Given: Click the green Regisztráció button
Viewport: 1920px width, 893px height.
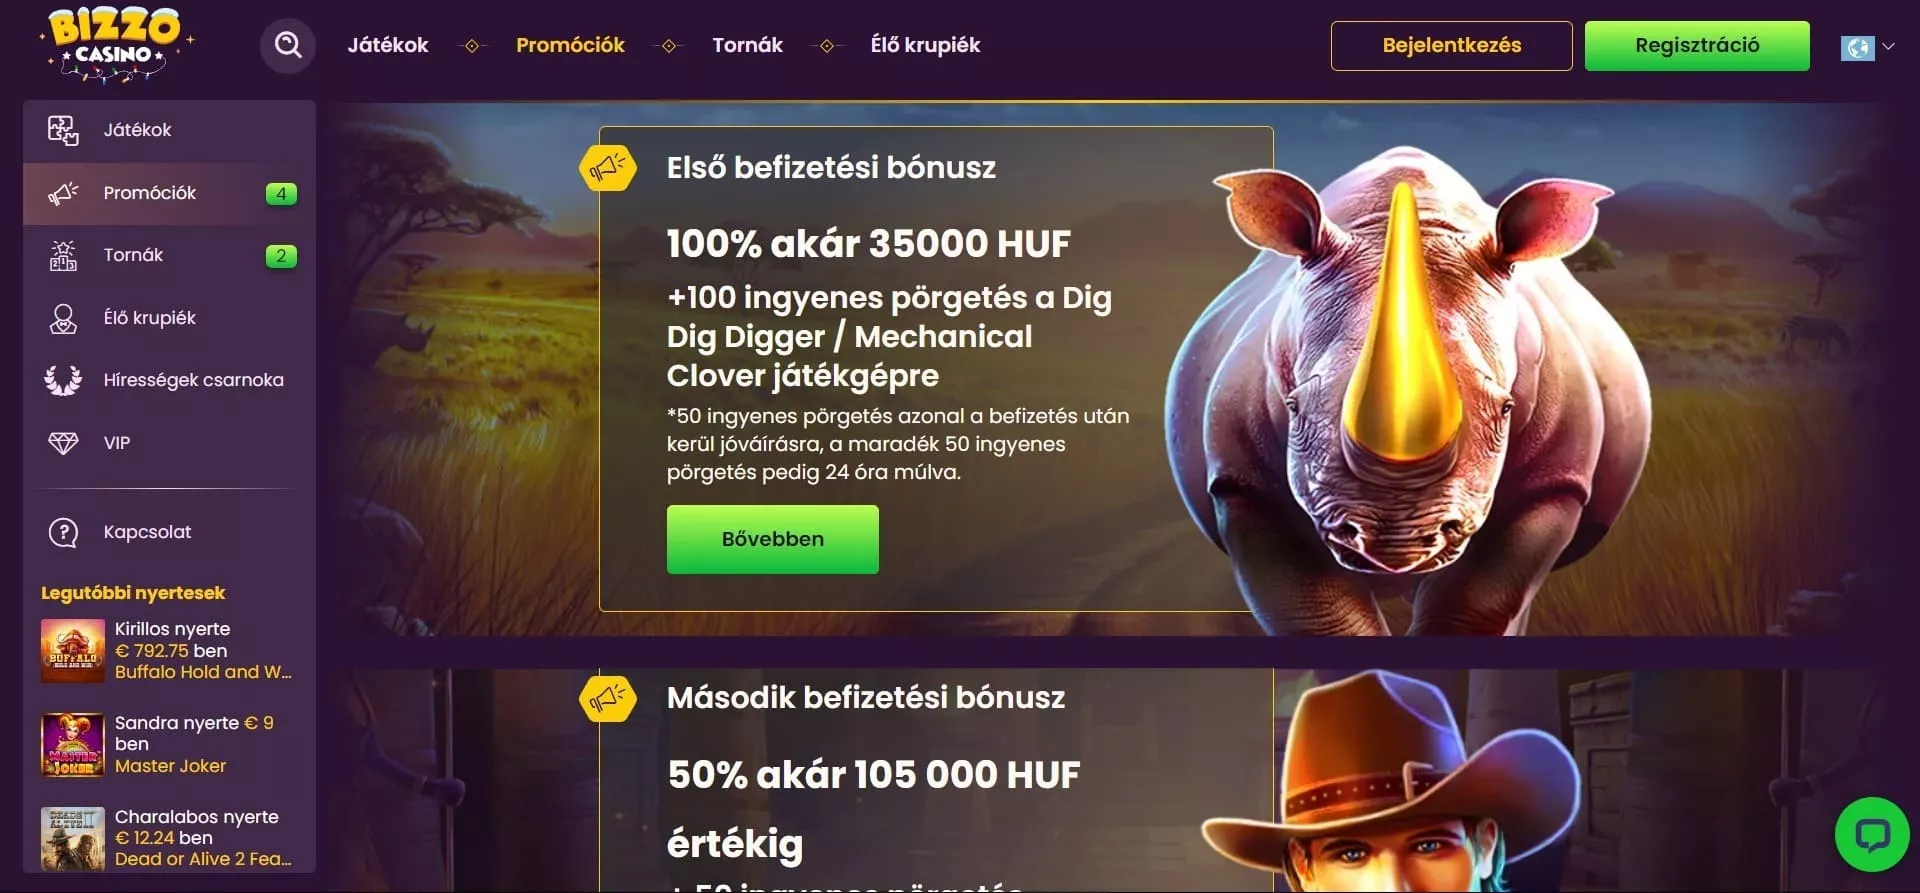Looking at the screenshot, I should (x=1697, y=46).
